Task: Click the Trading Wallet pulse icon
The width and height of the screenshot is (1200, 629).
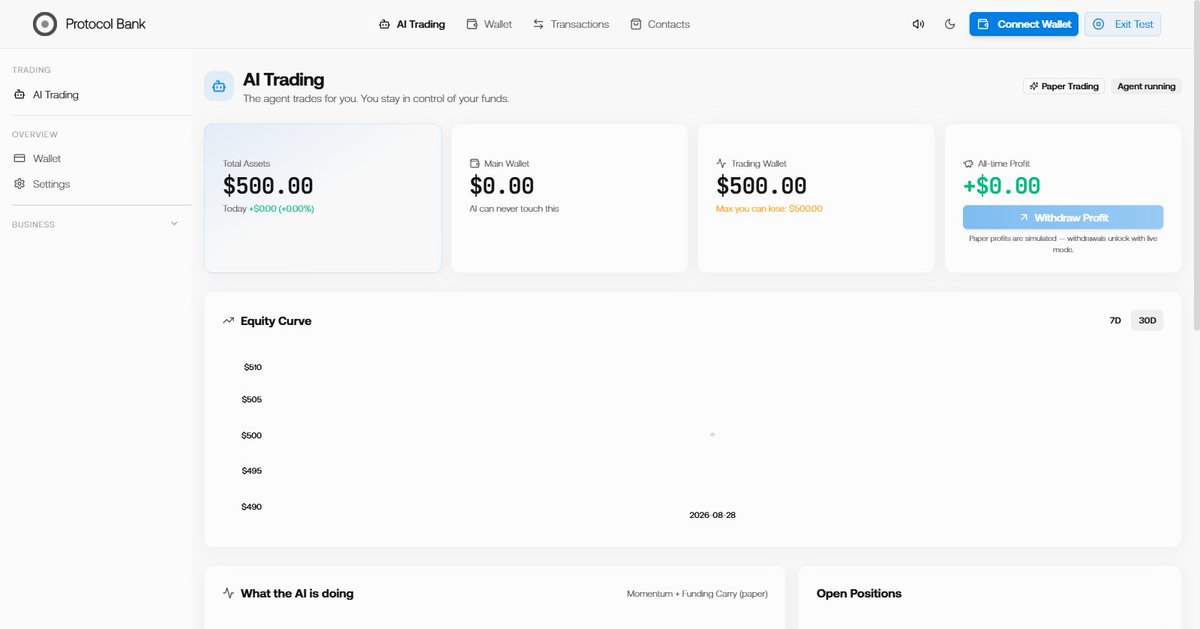Action: tap(722, 163)
